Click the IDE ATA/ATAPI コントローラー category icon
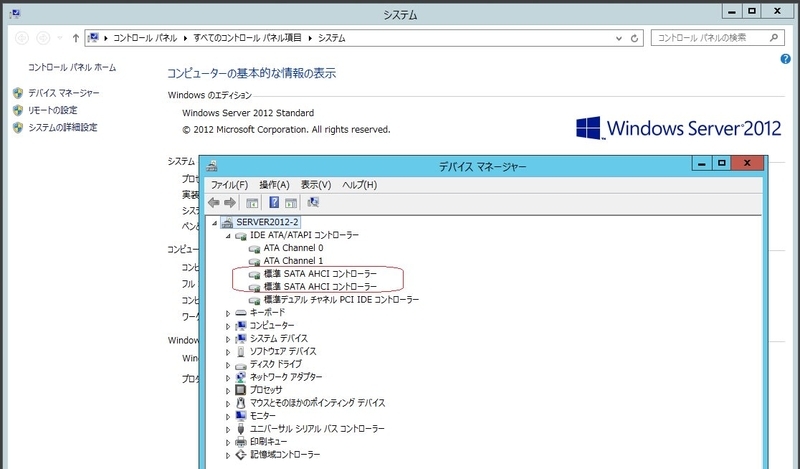Screen dimensions: 800x469 click(x=241, y=235)
